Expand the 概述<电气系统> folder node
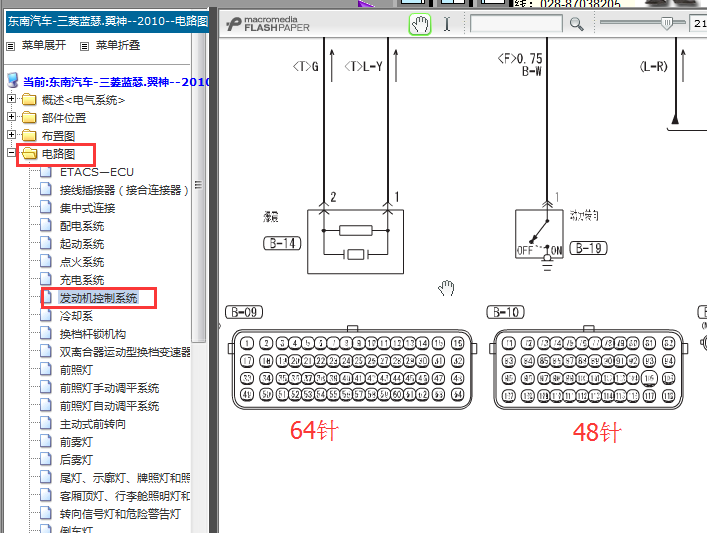 11,99
